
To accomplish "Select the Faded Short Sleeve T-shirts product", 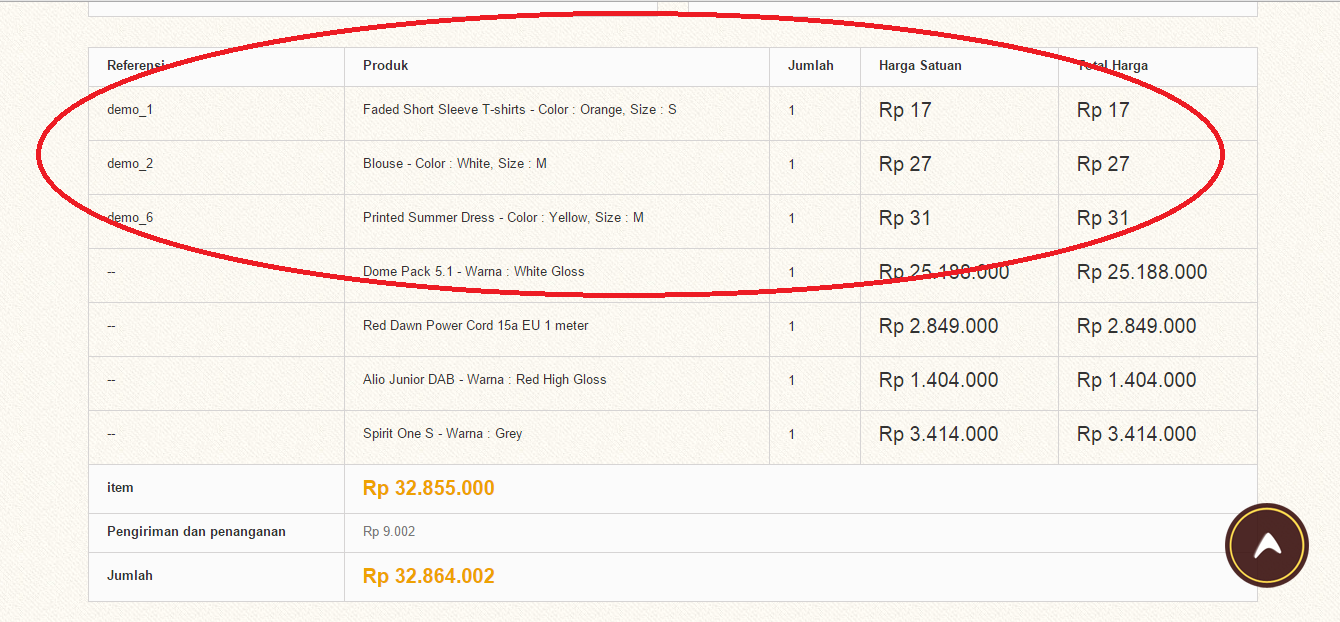I will point(519,110).
